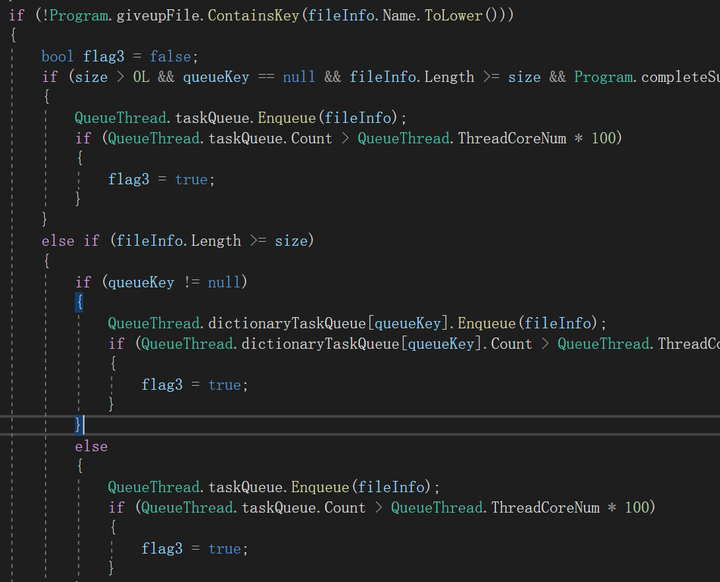Click Count after dictionaryTaskQueue[queueKey]
Screen dimensions: 720x582
511,344
